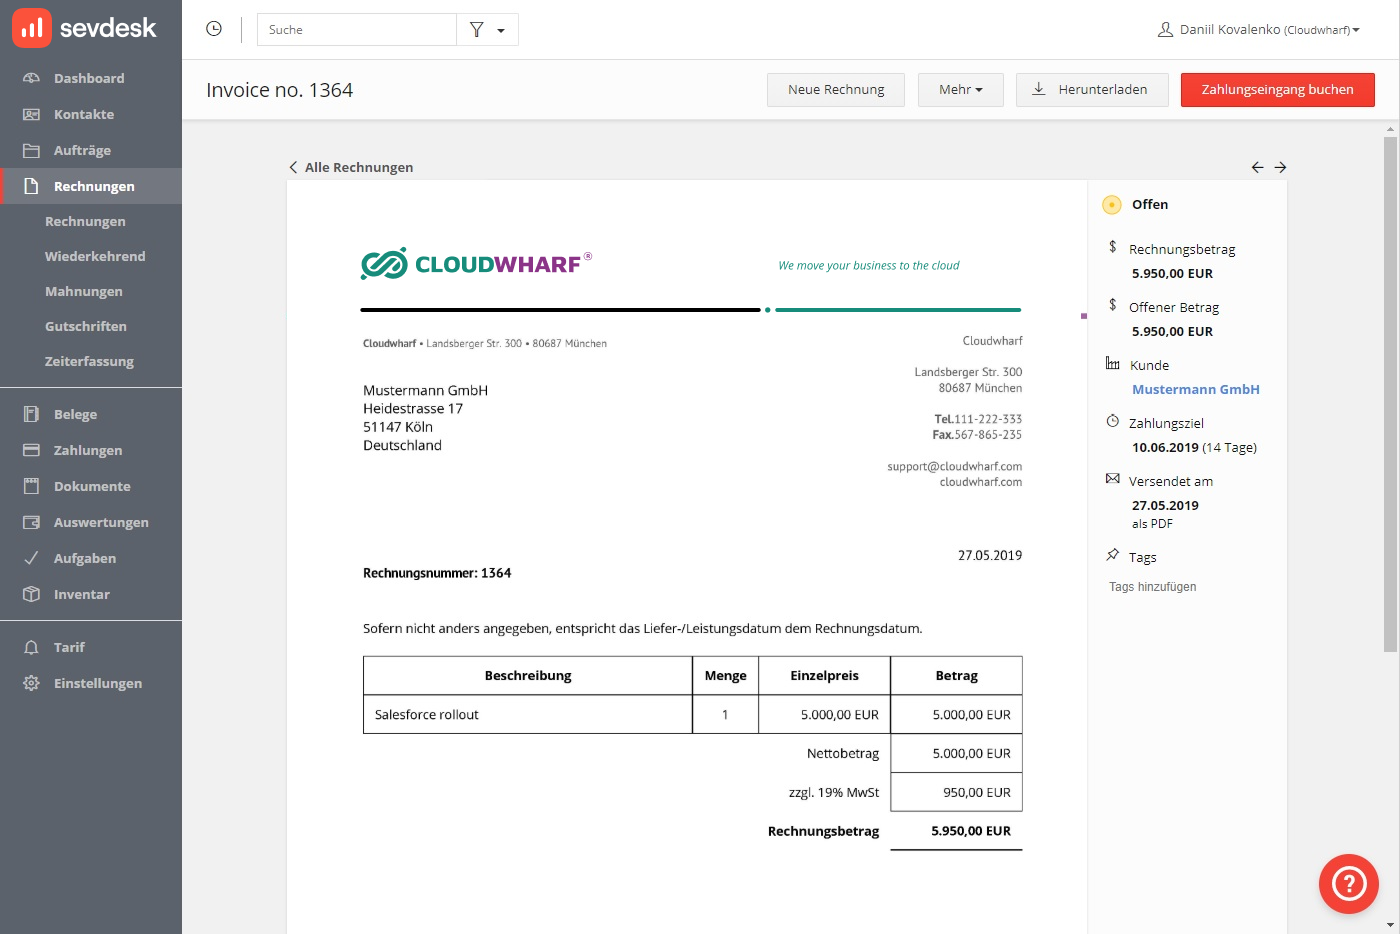
Task: Click the Aufgaben checkmark icon
Action: pos(31,558)
